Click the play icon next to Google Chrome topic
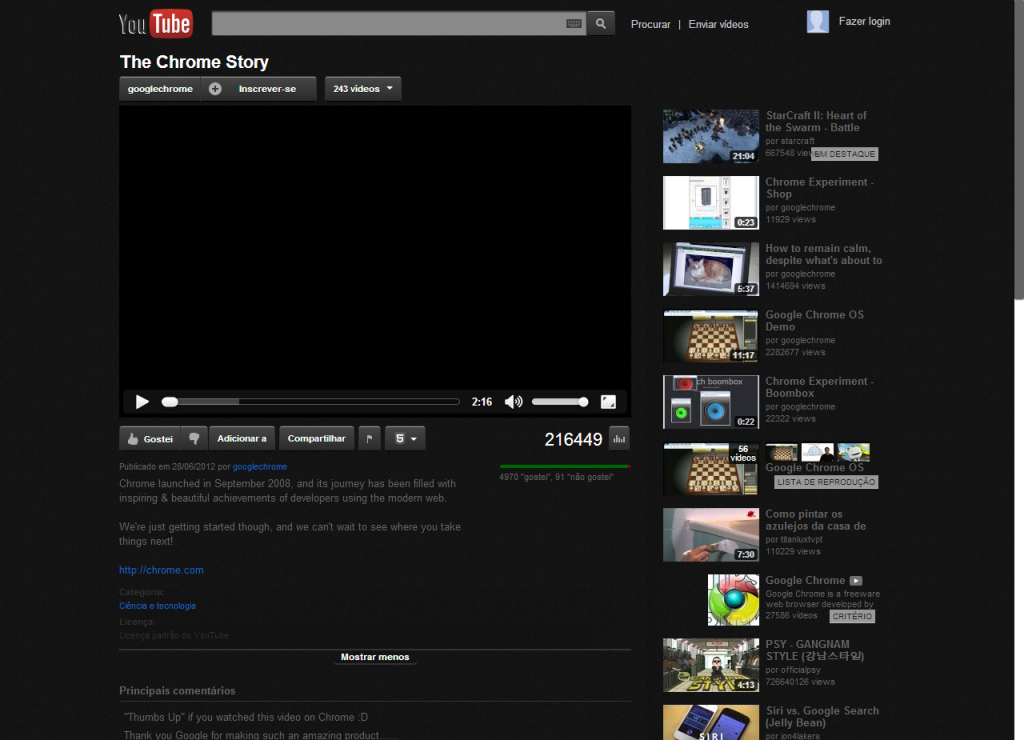1024x740 pixels. [856, 581]
